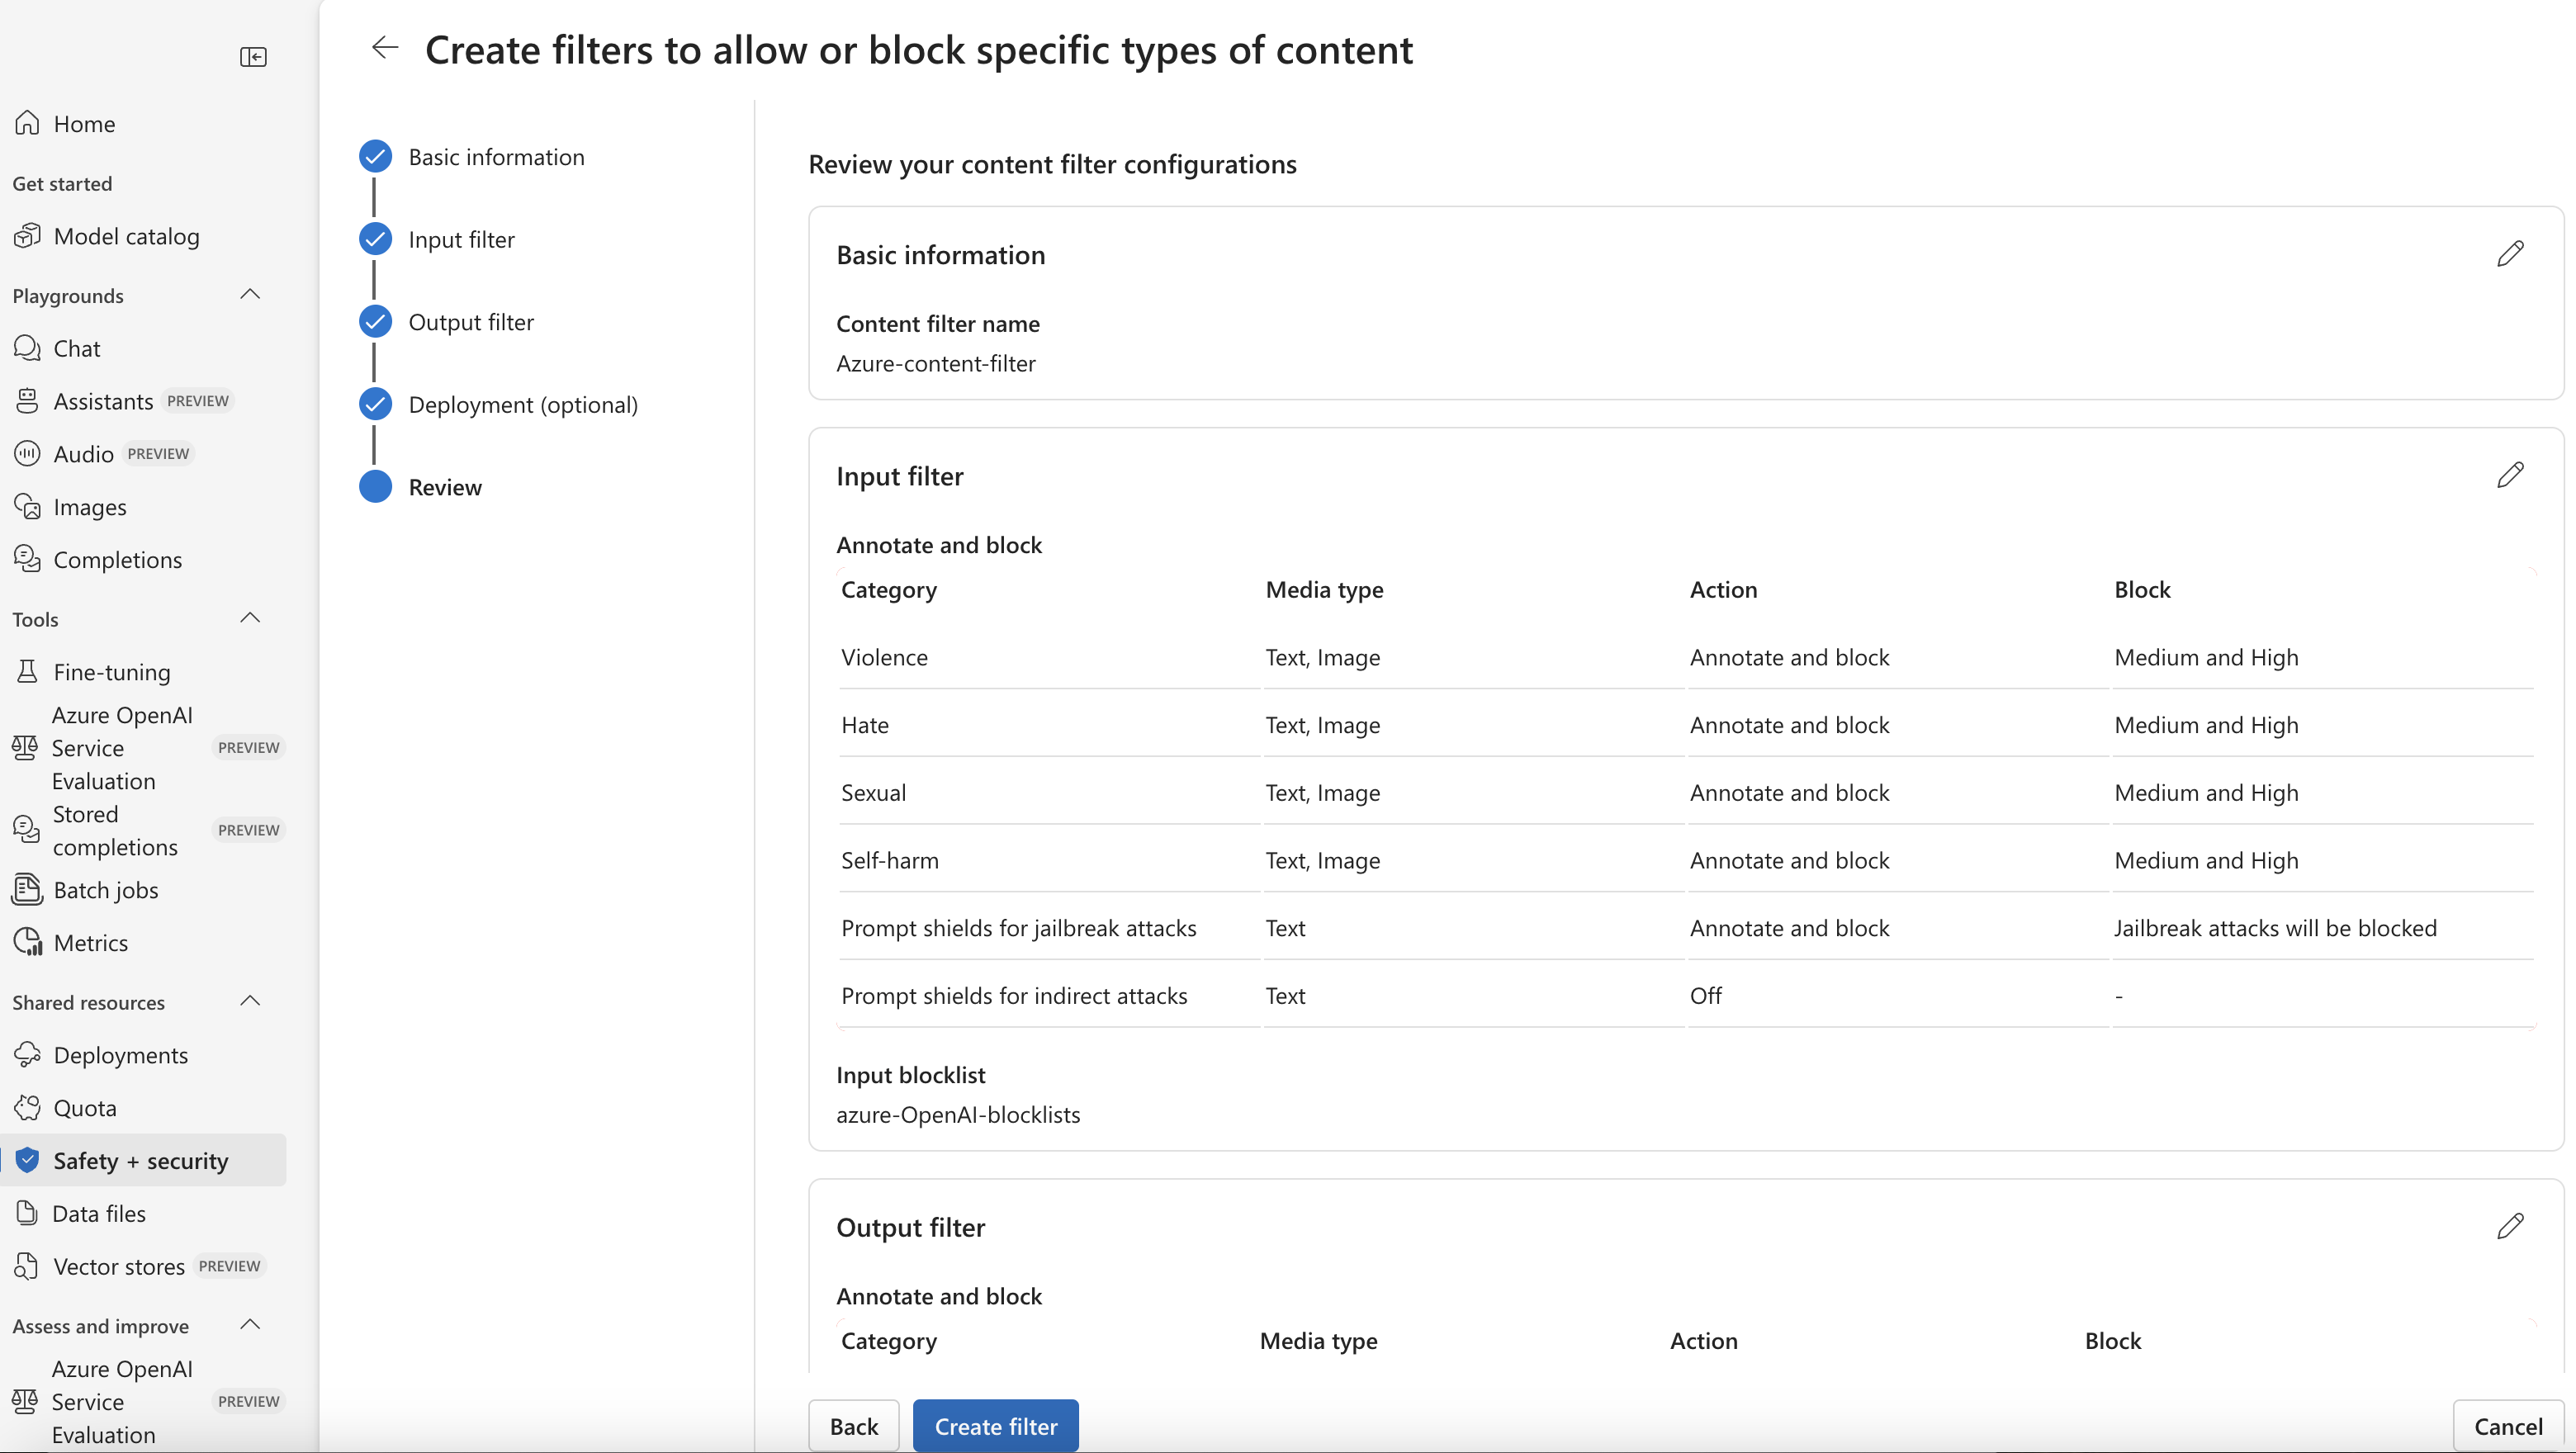The width and height of the screenshot is (2576, 1453).
Task: Collapse the left navigation sidebar
Action: 253,57
